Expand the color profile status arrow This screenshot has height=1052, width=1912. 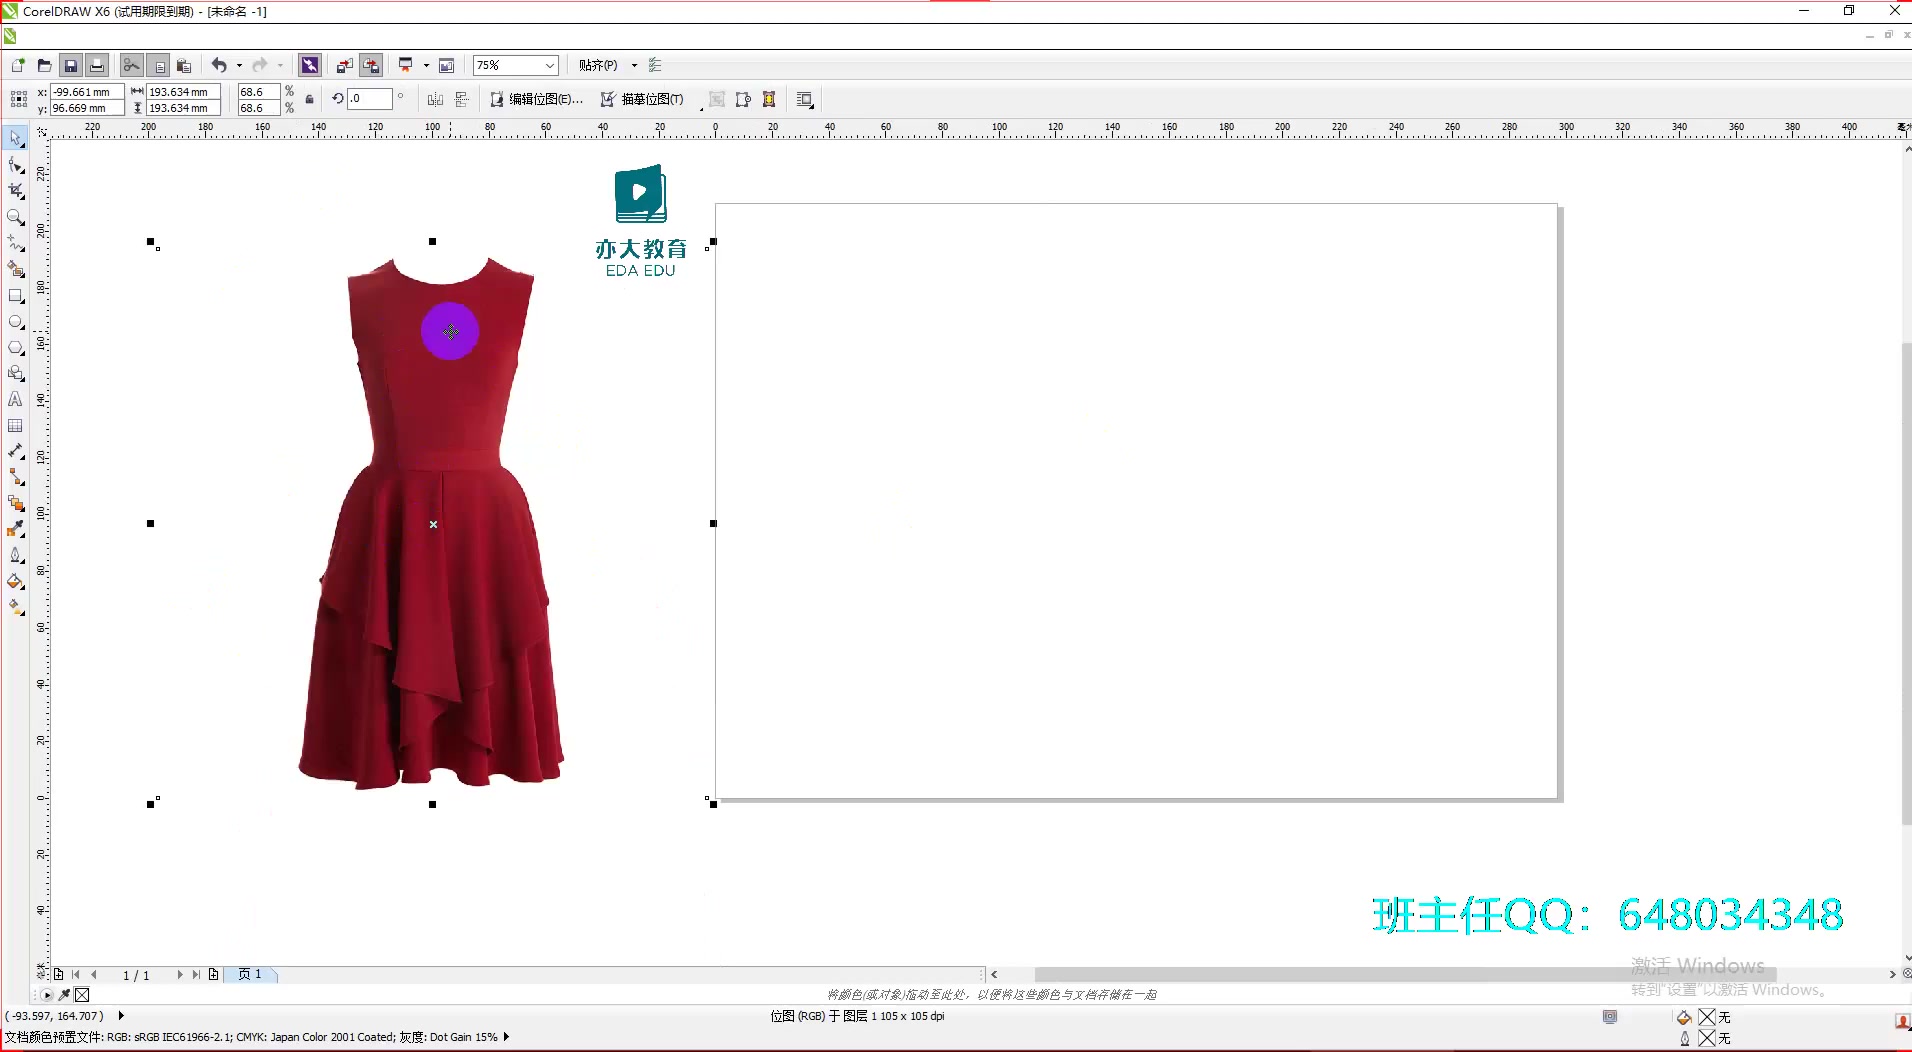pos(507,1037)
